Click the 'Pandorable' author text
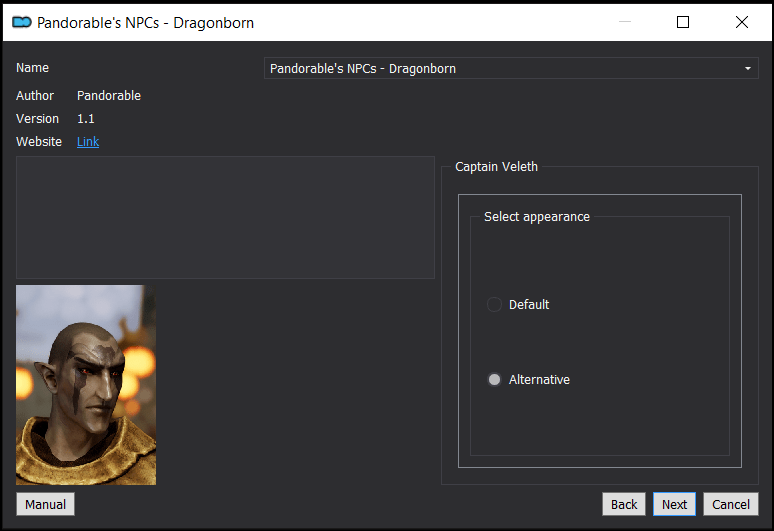The width and height of the screenshot is (774, 531). 109,96
